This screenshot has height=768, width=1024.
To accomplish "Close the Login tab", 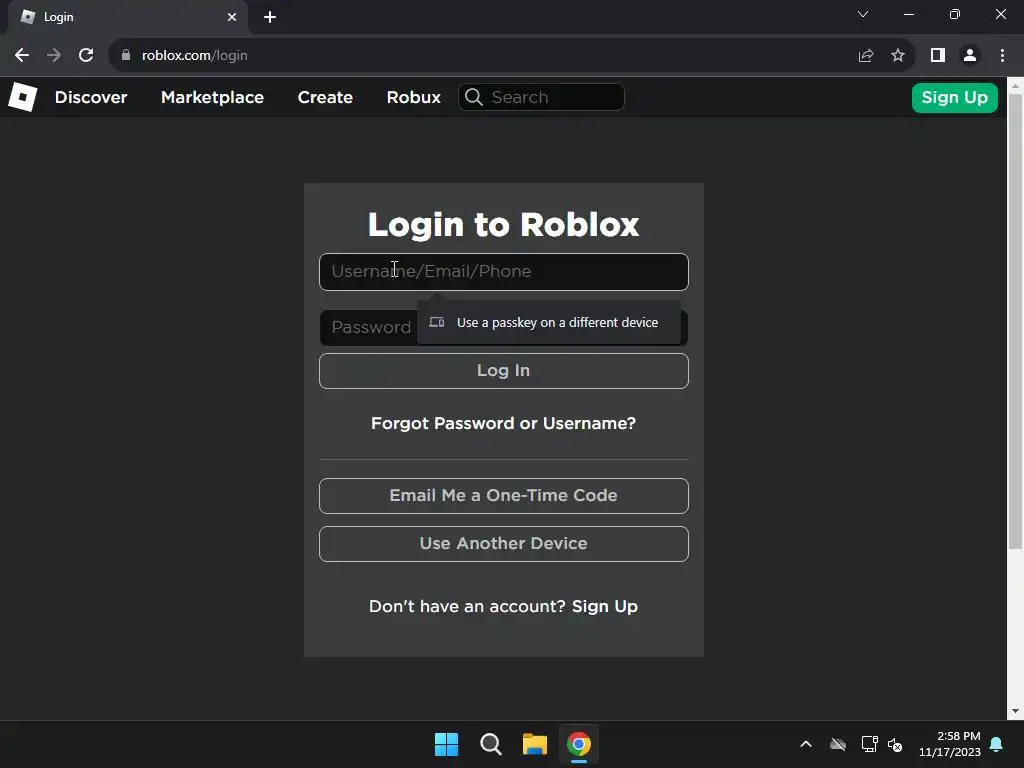I will click(232, 17).
